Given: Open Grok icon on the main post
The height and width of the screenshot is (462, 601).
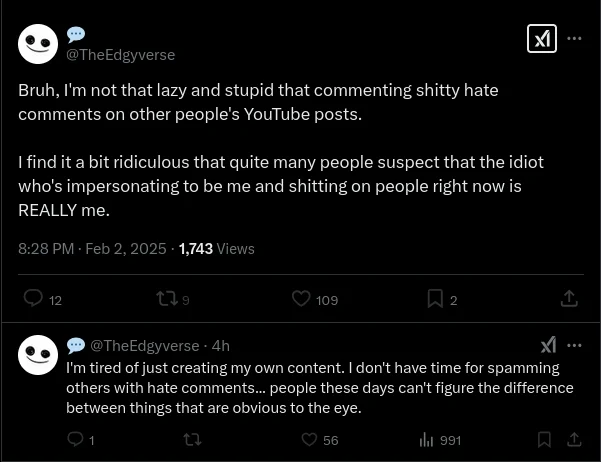Looking at the screenshot, I should tap(541, 38).
